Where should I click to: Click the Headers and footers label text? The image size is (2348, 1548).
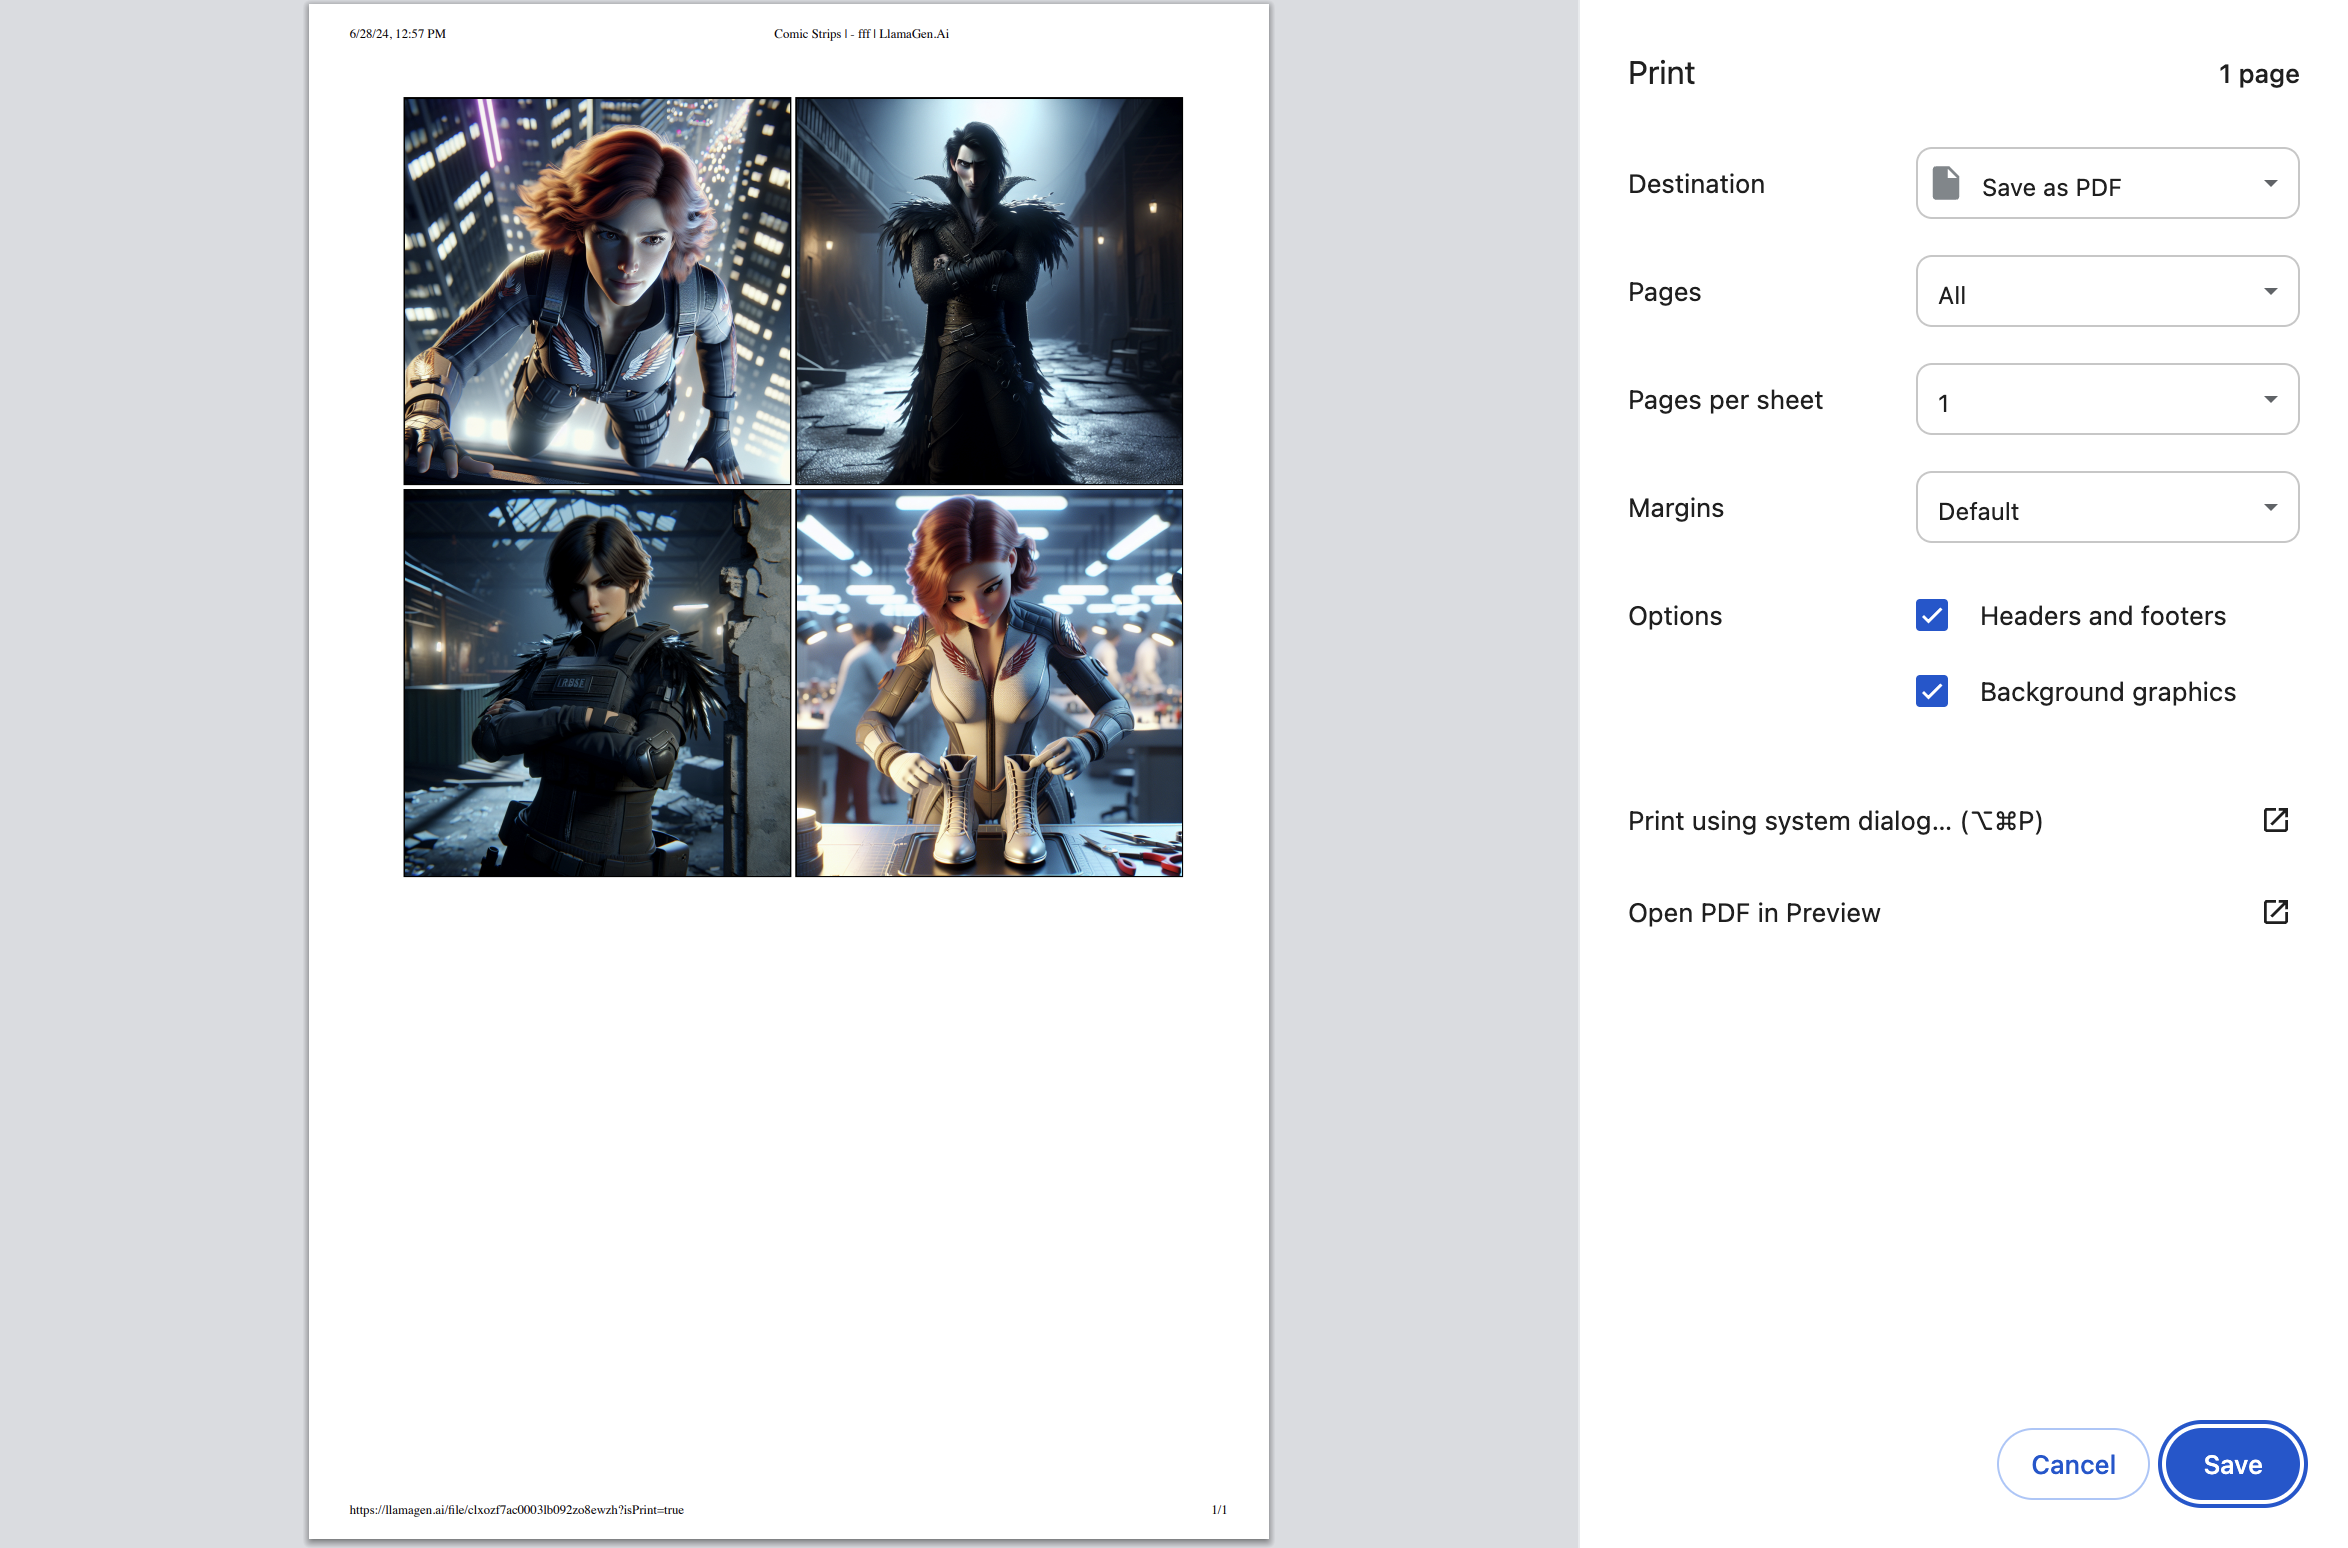2102,616
